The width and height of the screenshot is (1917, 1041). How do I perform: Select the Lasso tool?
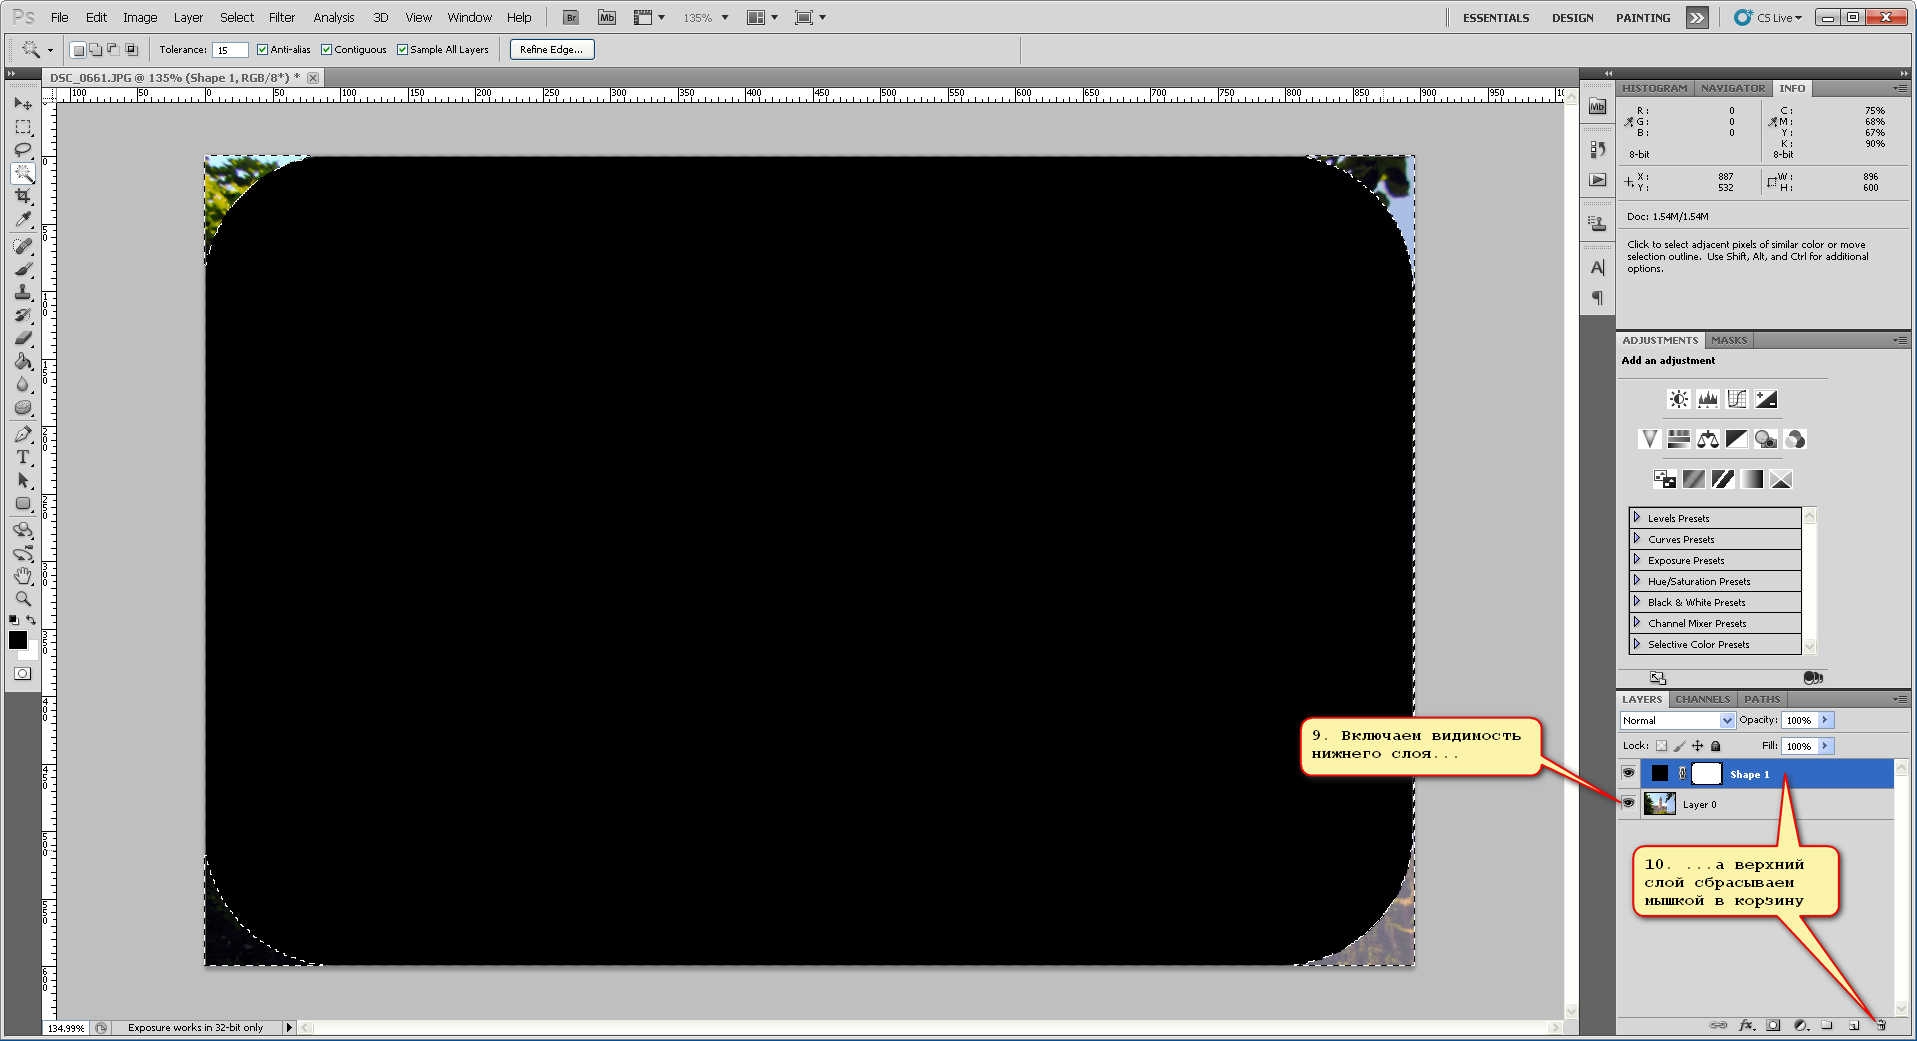(x=23, y=150)
